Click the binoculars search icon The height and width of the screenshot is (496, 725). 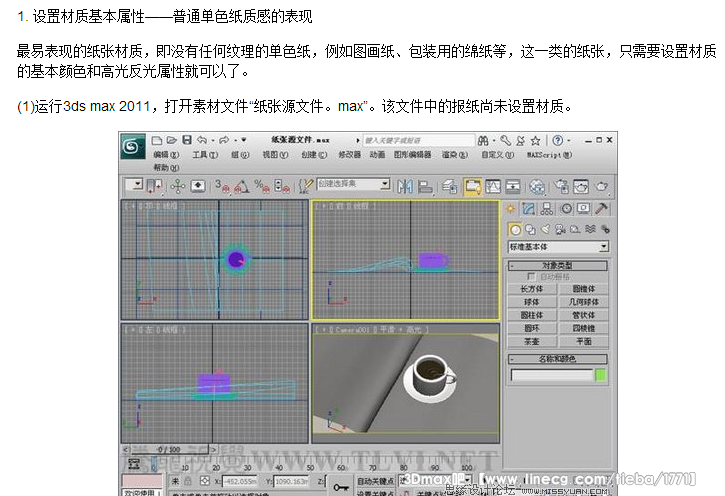(483, 141)
